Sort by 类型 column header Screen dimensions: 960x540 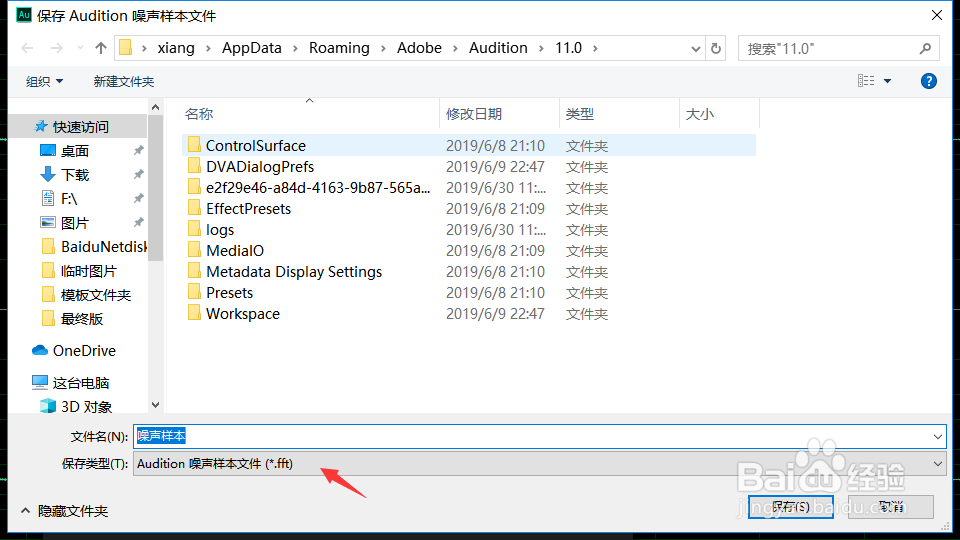pos(580,114)
